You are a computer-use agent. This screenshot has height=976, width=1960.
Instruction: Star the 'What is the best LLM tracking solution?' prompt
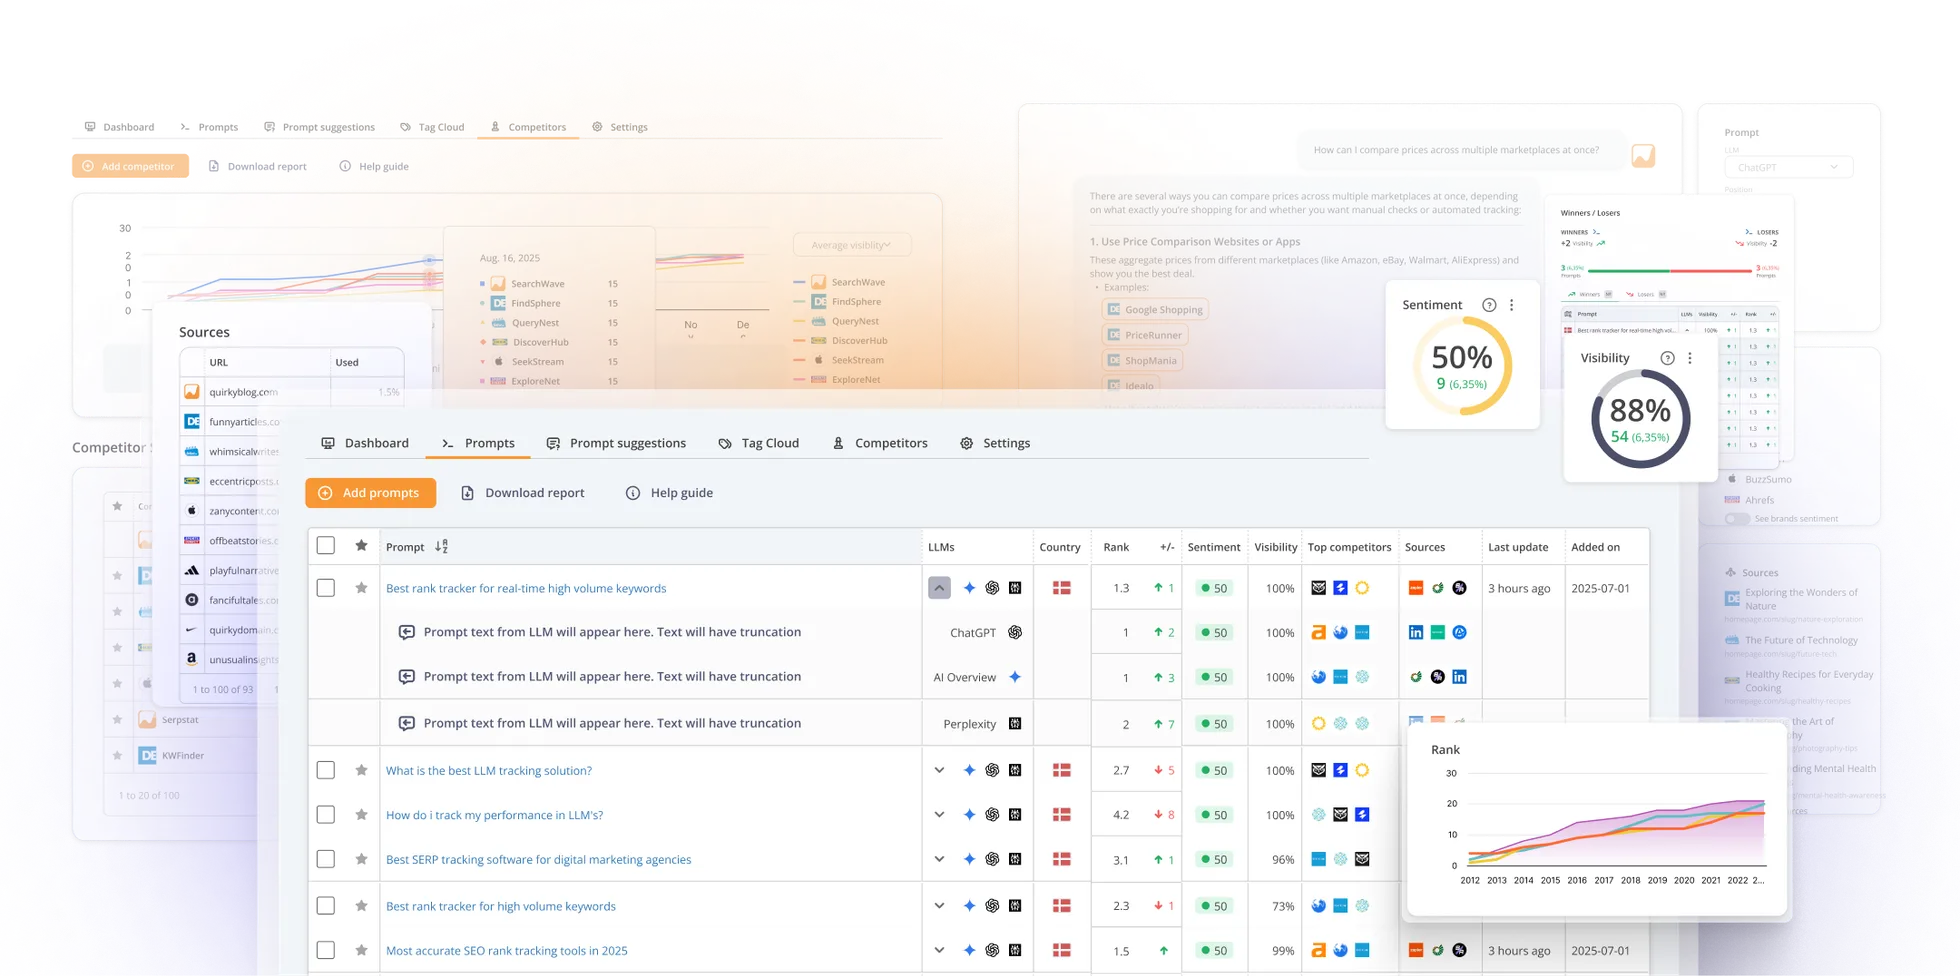click(361, 770)
